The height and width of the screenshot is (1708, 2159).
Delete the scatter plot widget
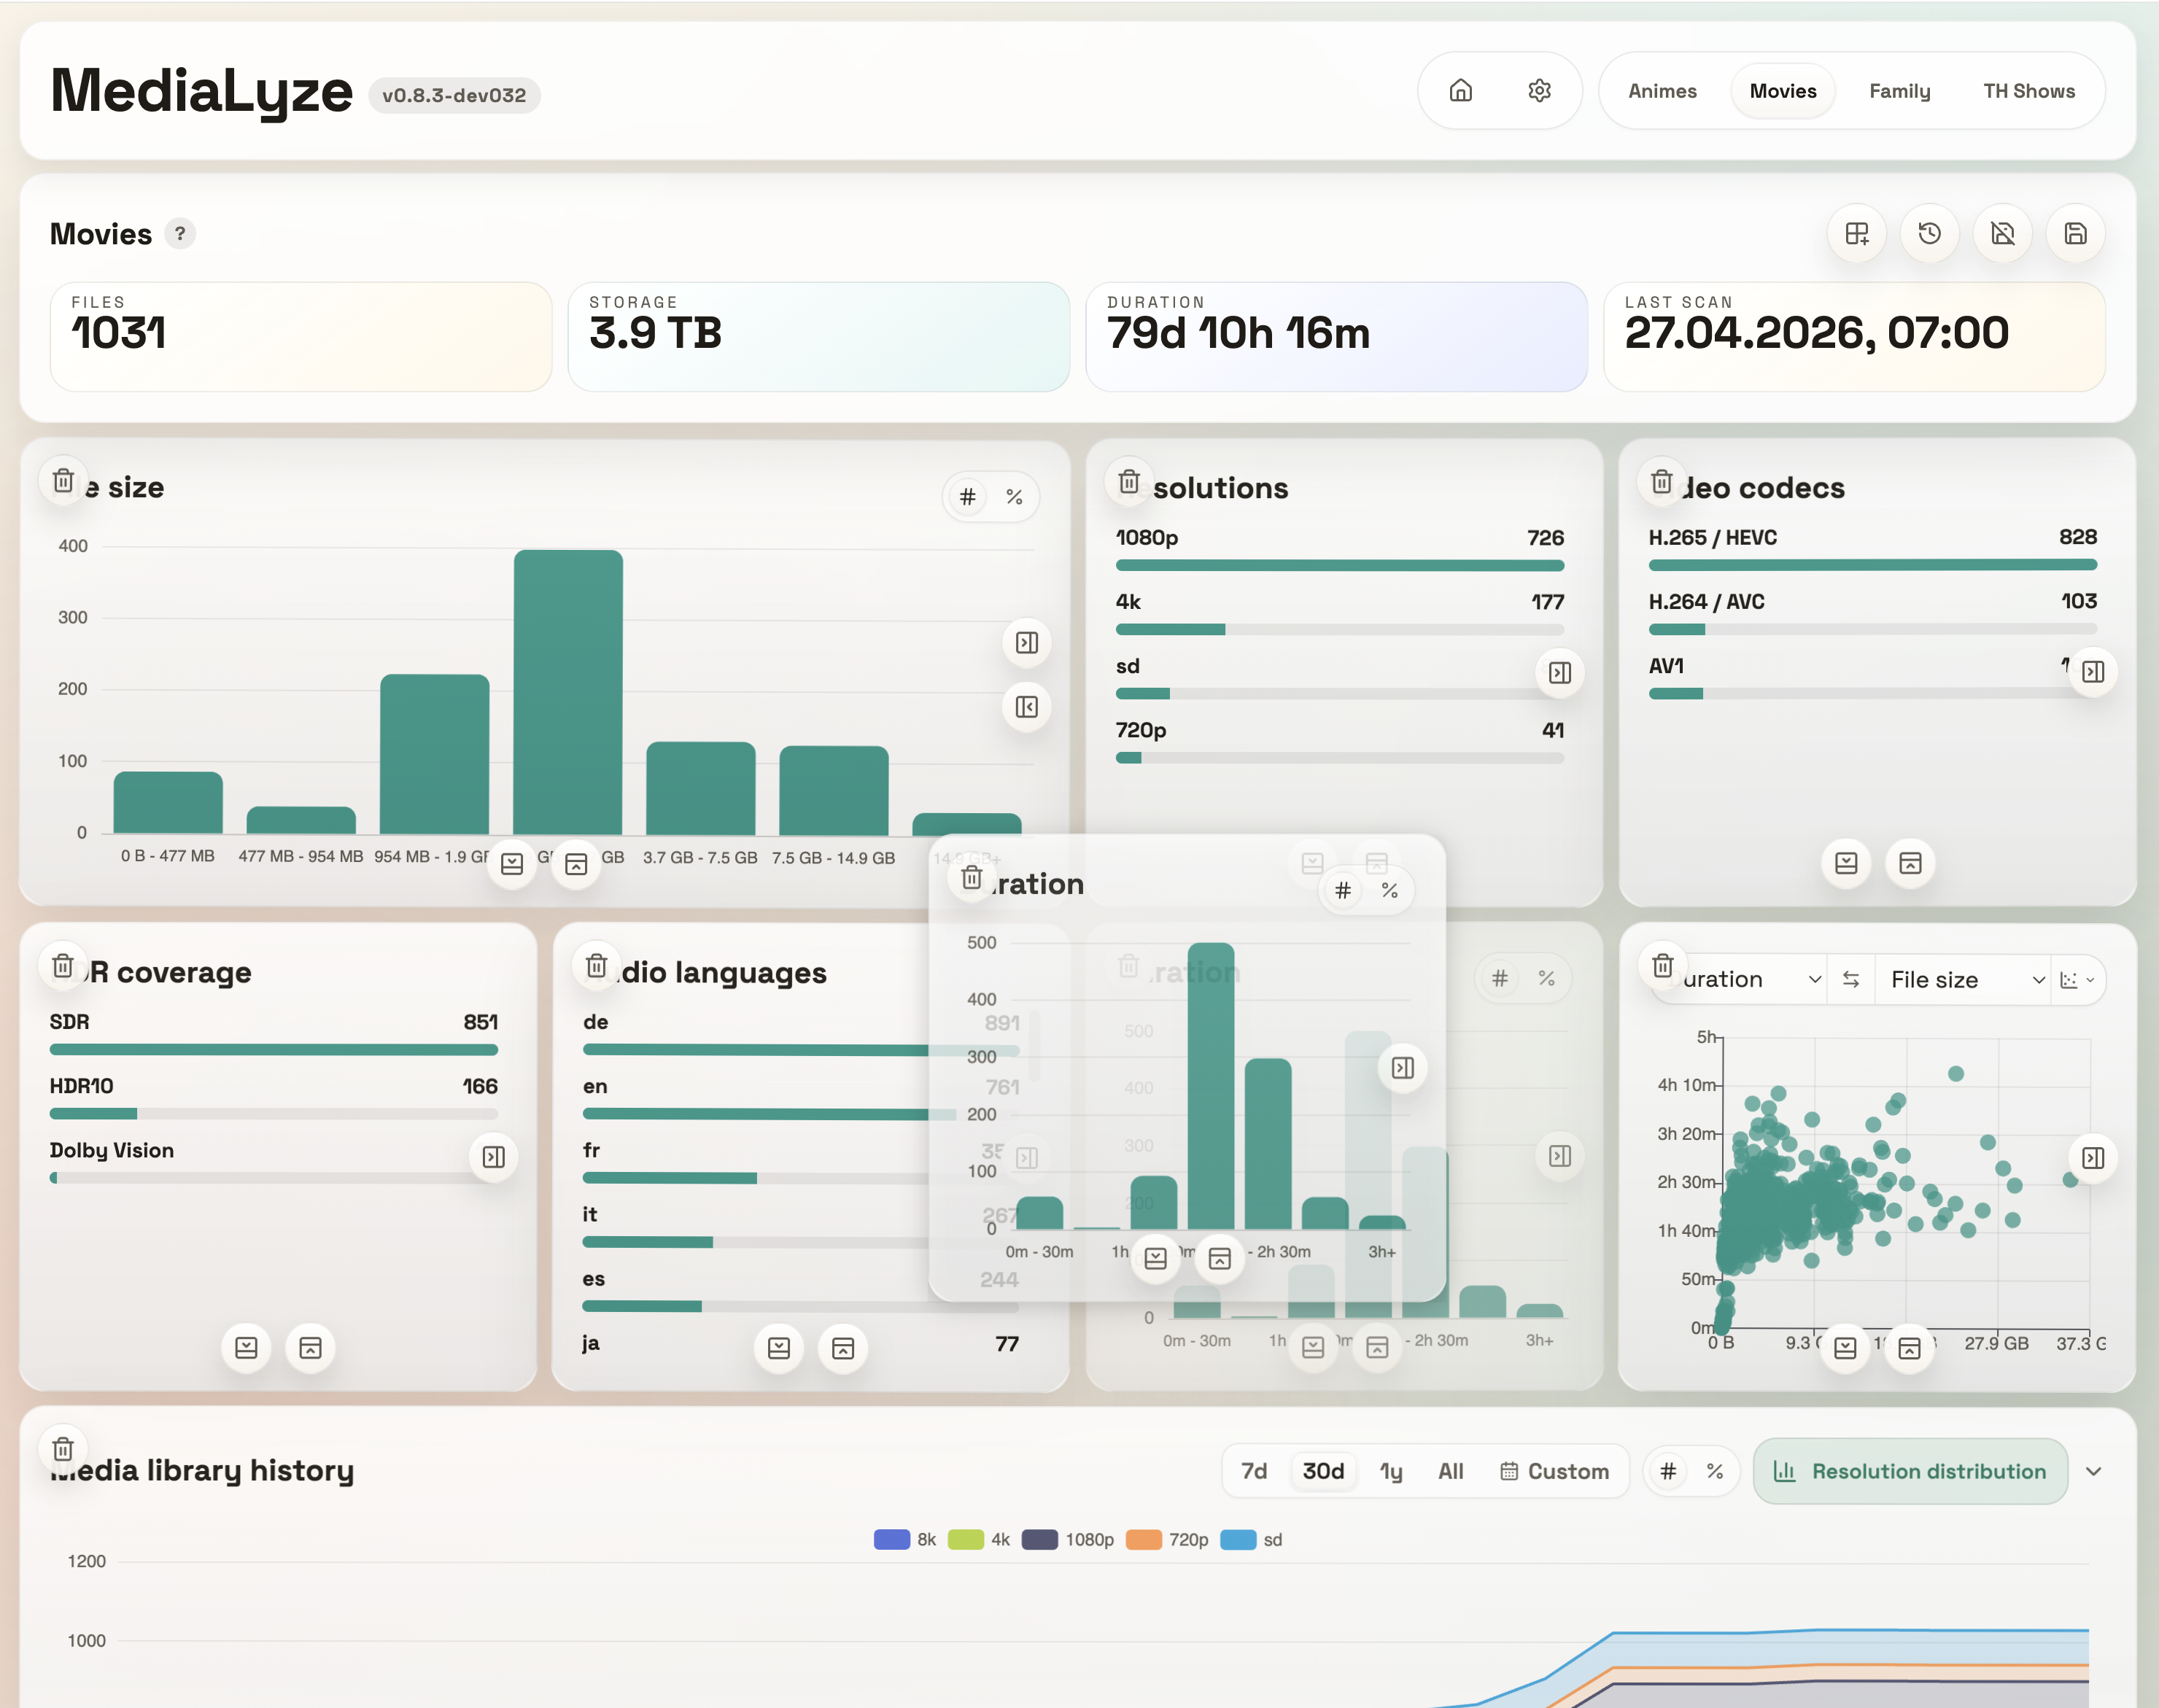tap(1663, 966)
